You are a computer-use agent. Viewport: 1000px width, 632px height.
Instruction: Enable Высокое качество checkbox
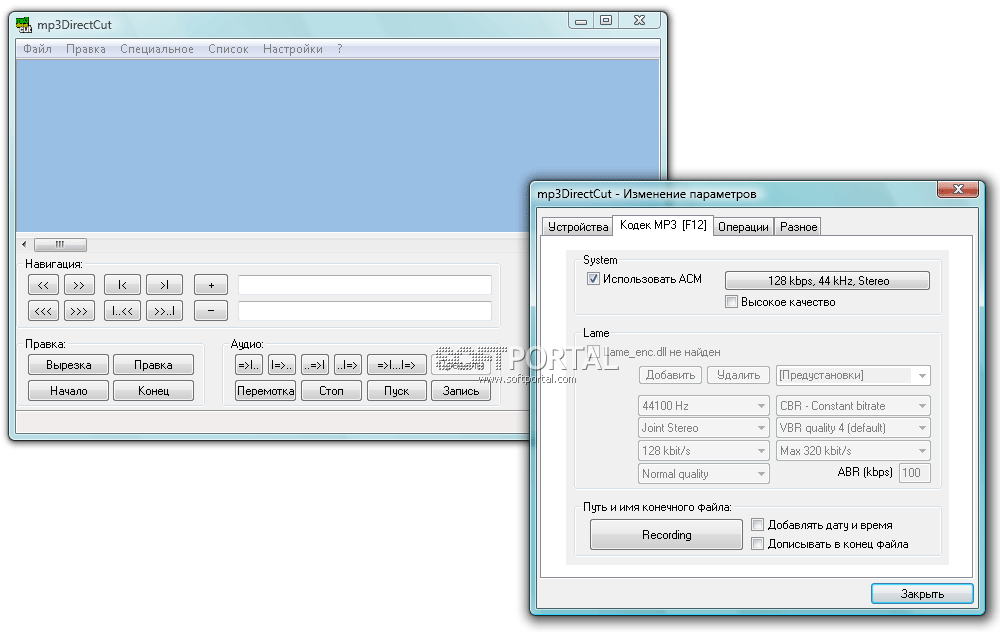click(732, 302)
